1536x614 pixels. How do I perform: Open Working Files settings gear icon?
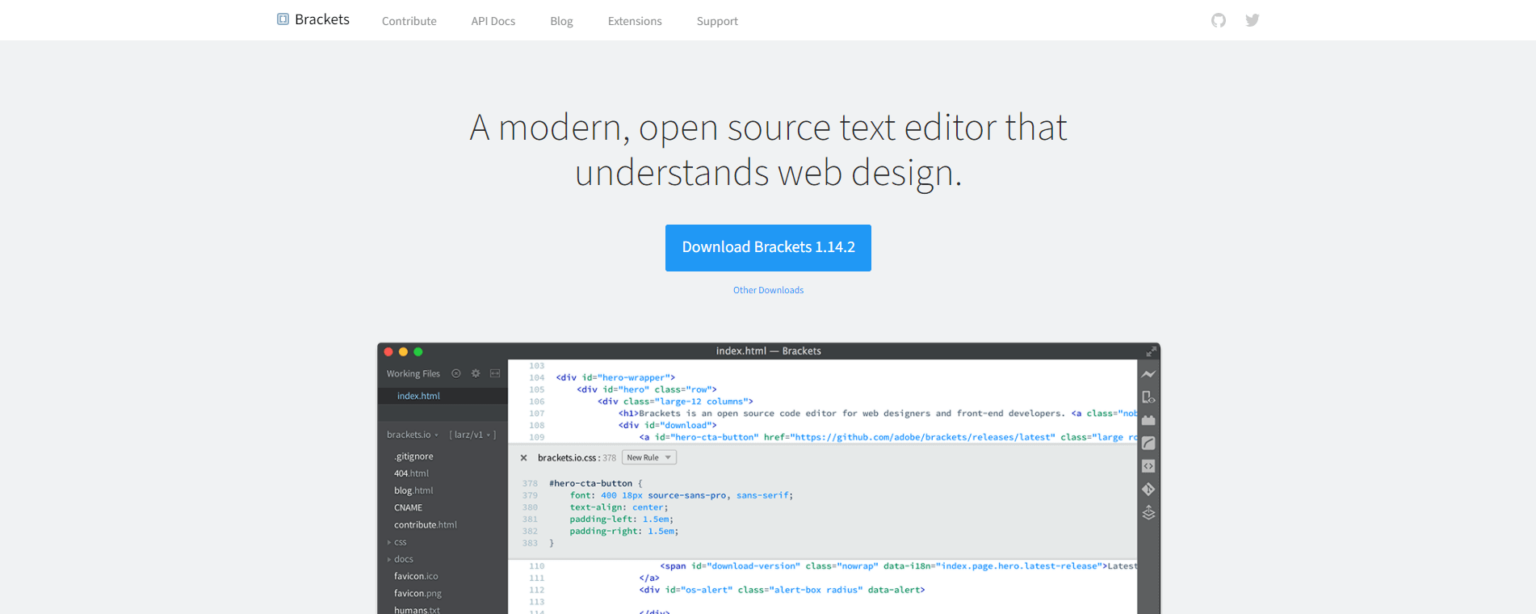click(475, 373)
